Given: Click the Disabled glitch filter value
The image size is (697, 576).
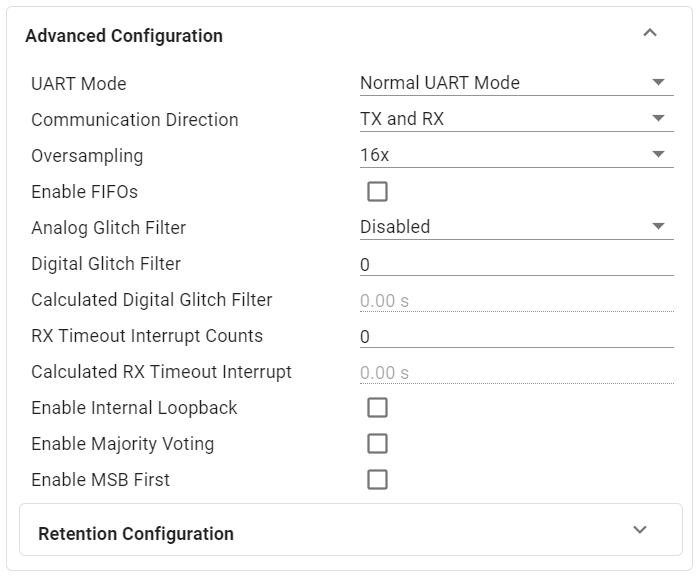Looking at the screenshot, I should click(x=395, y=227).
